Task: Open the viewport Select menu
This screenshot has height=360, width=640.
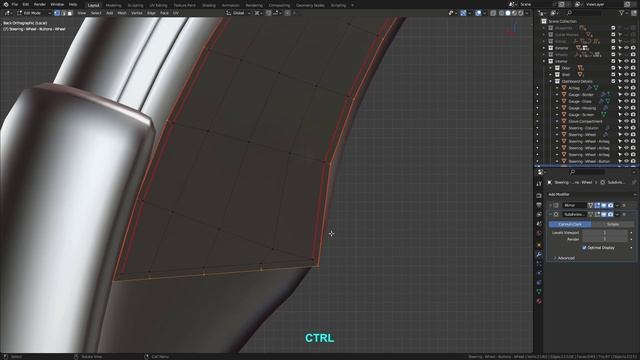Action: click(96, 13)
